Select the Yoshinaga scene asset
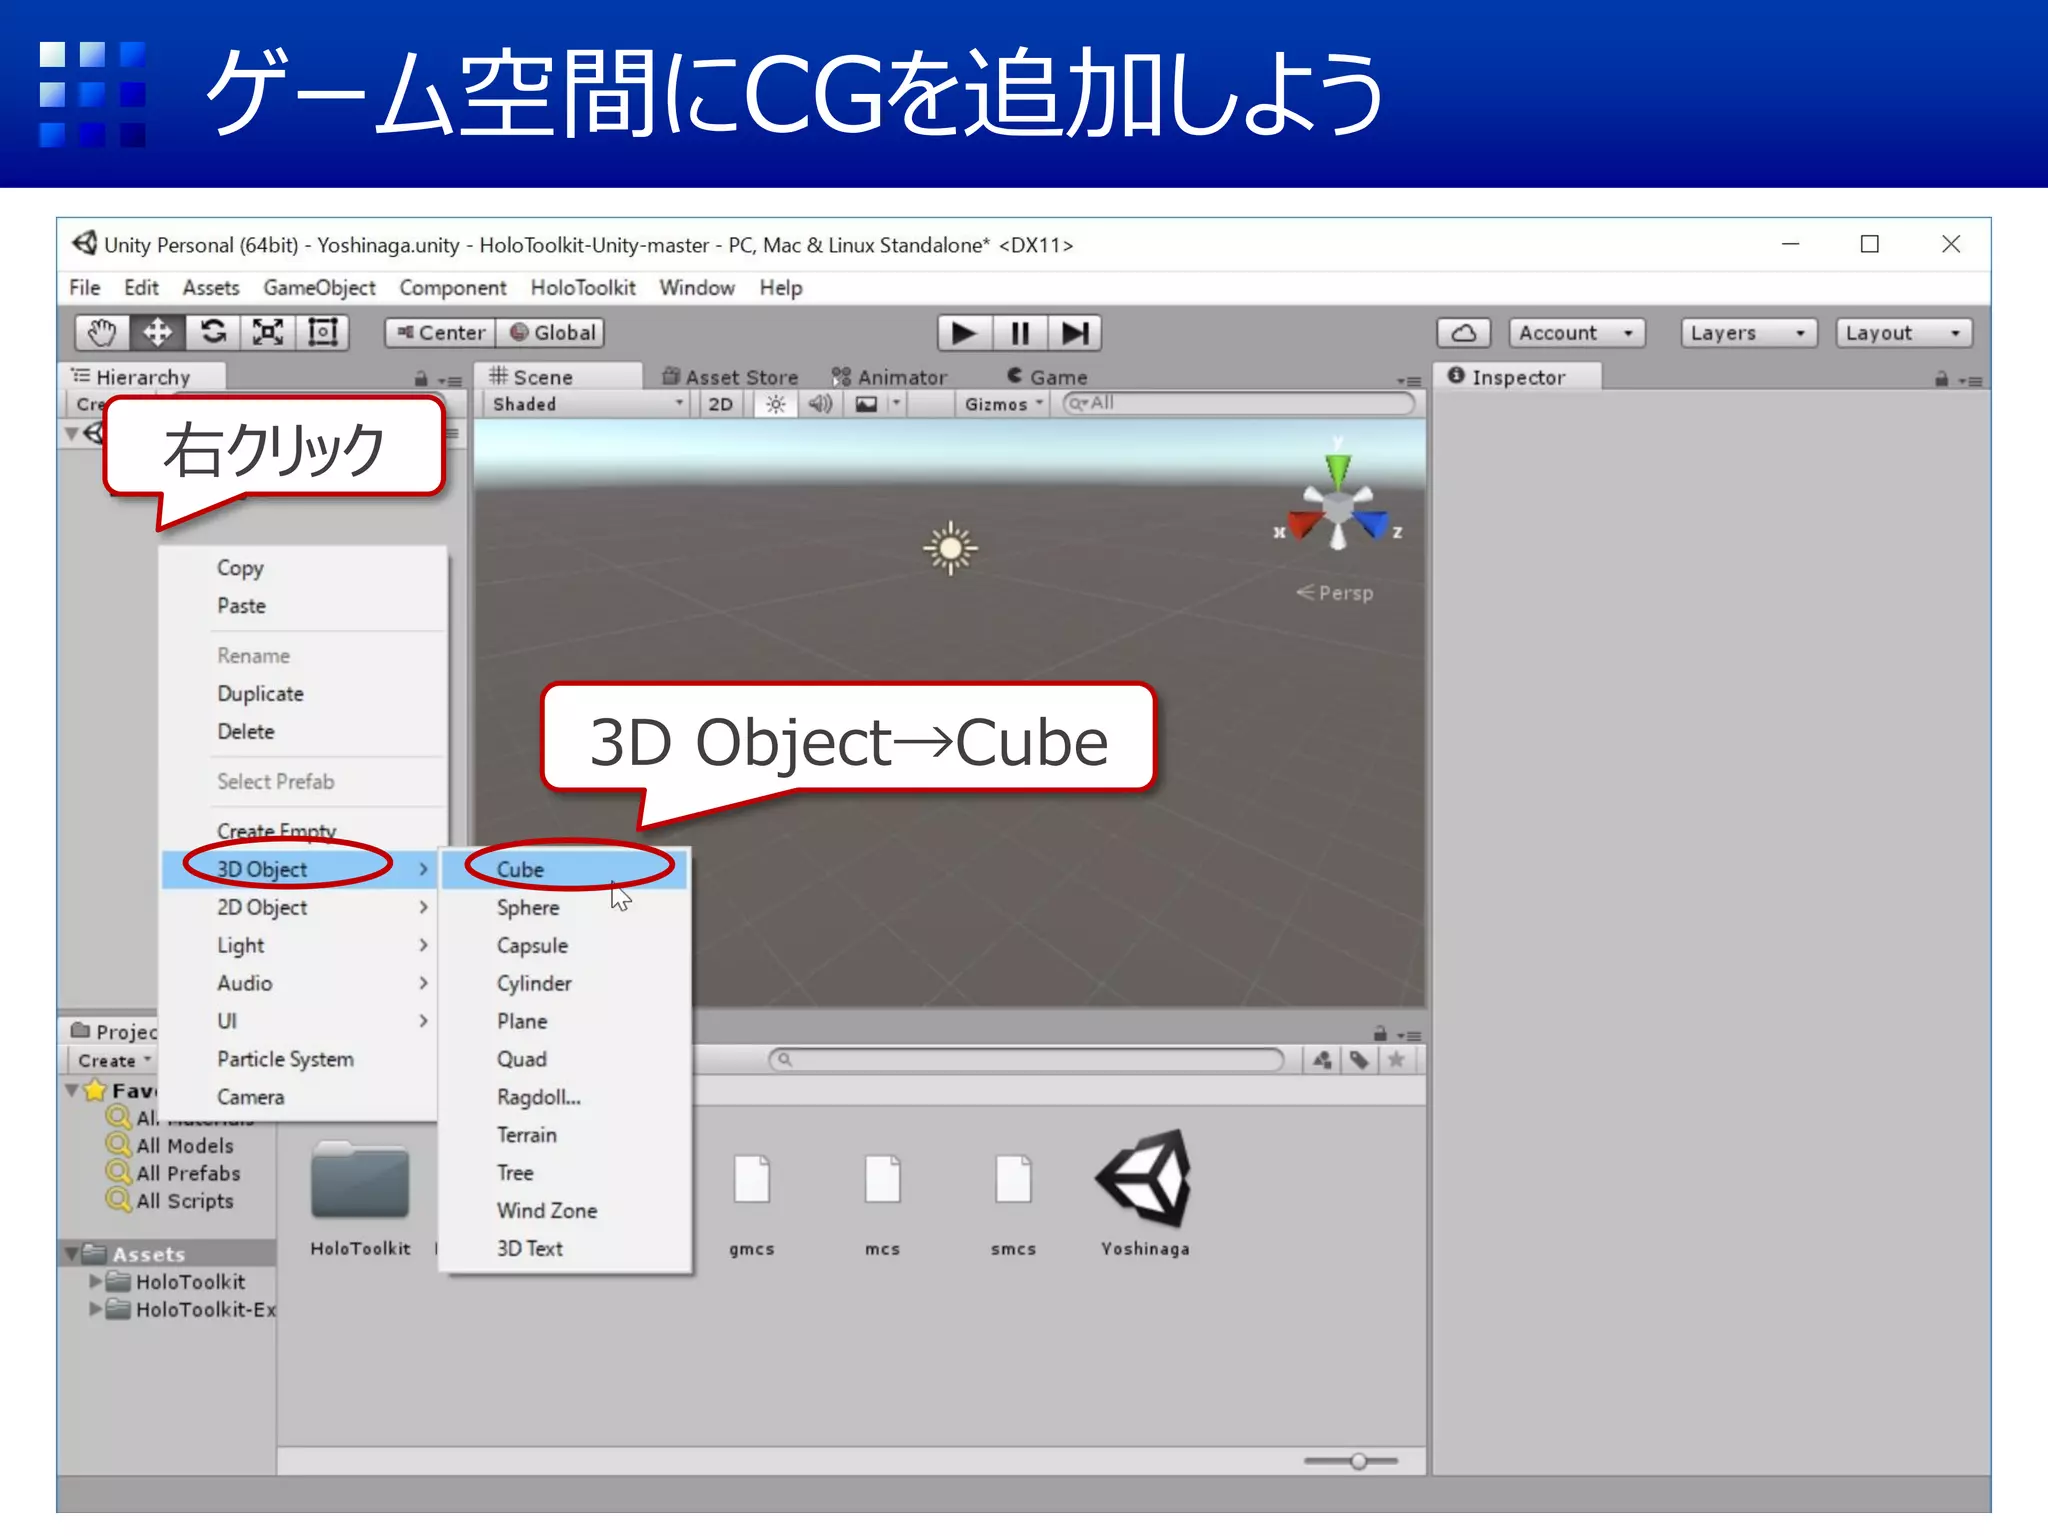2048x1536 pixels. click(1144, 1193)
